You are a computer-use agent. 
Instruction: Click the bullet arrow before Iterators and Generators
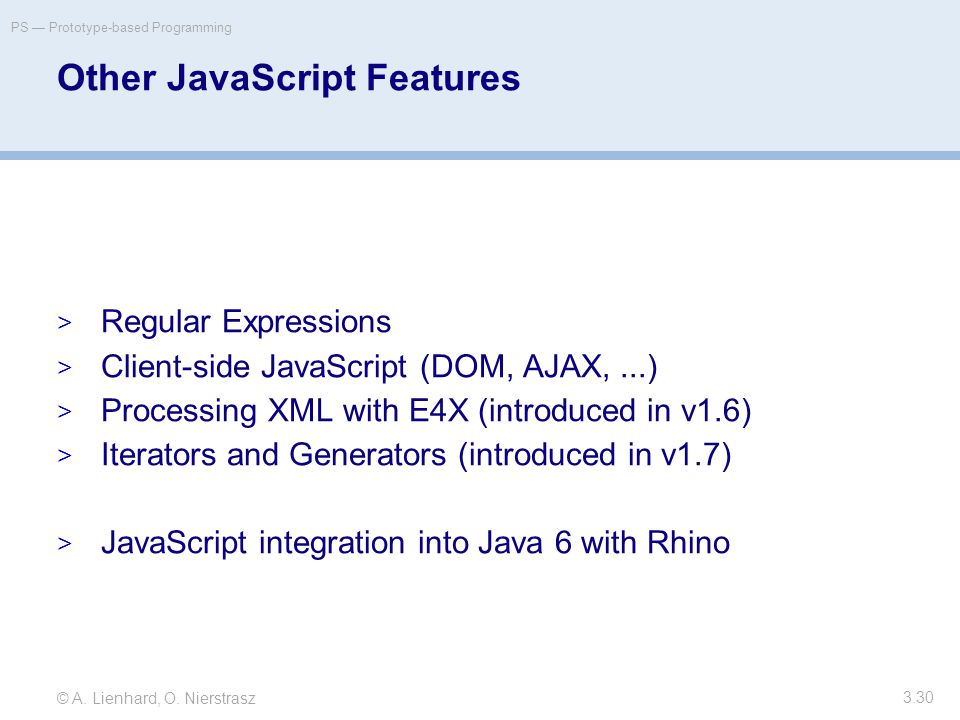pyautogui.click(x=64, y=456)
